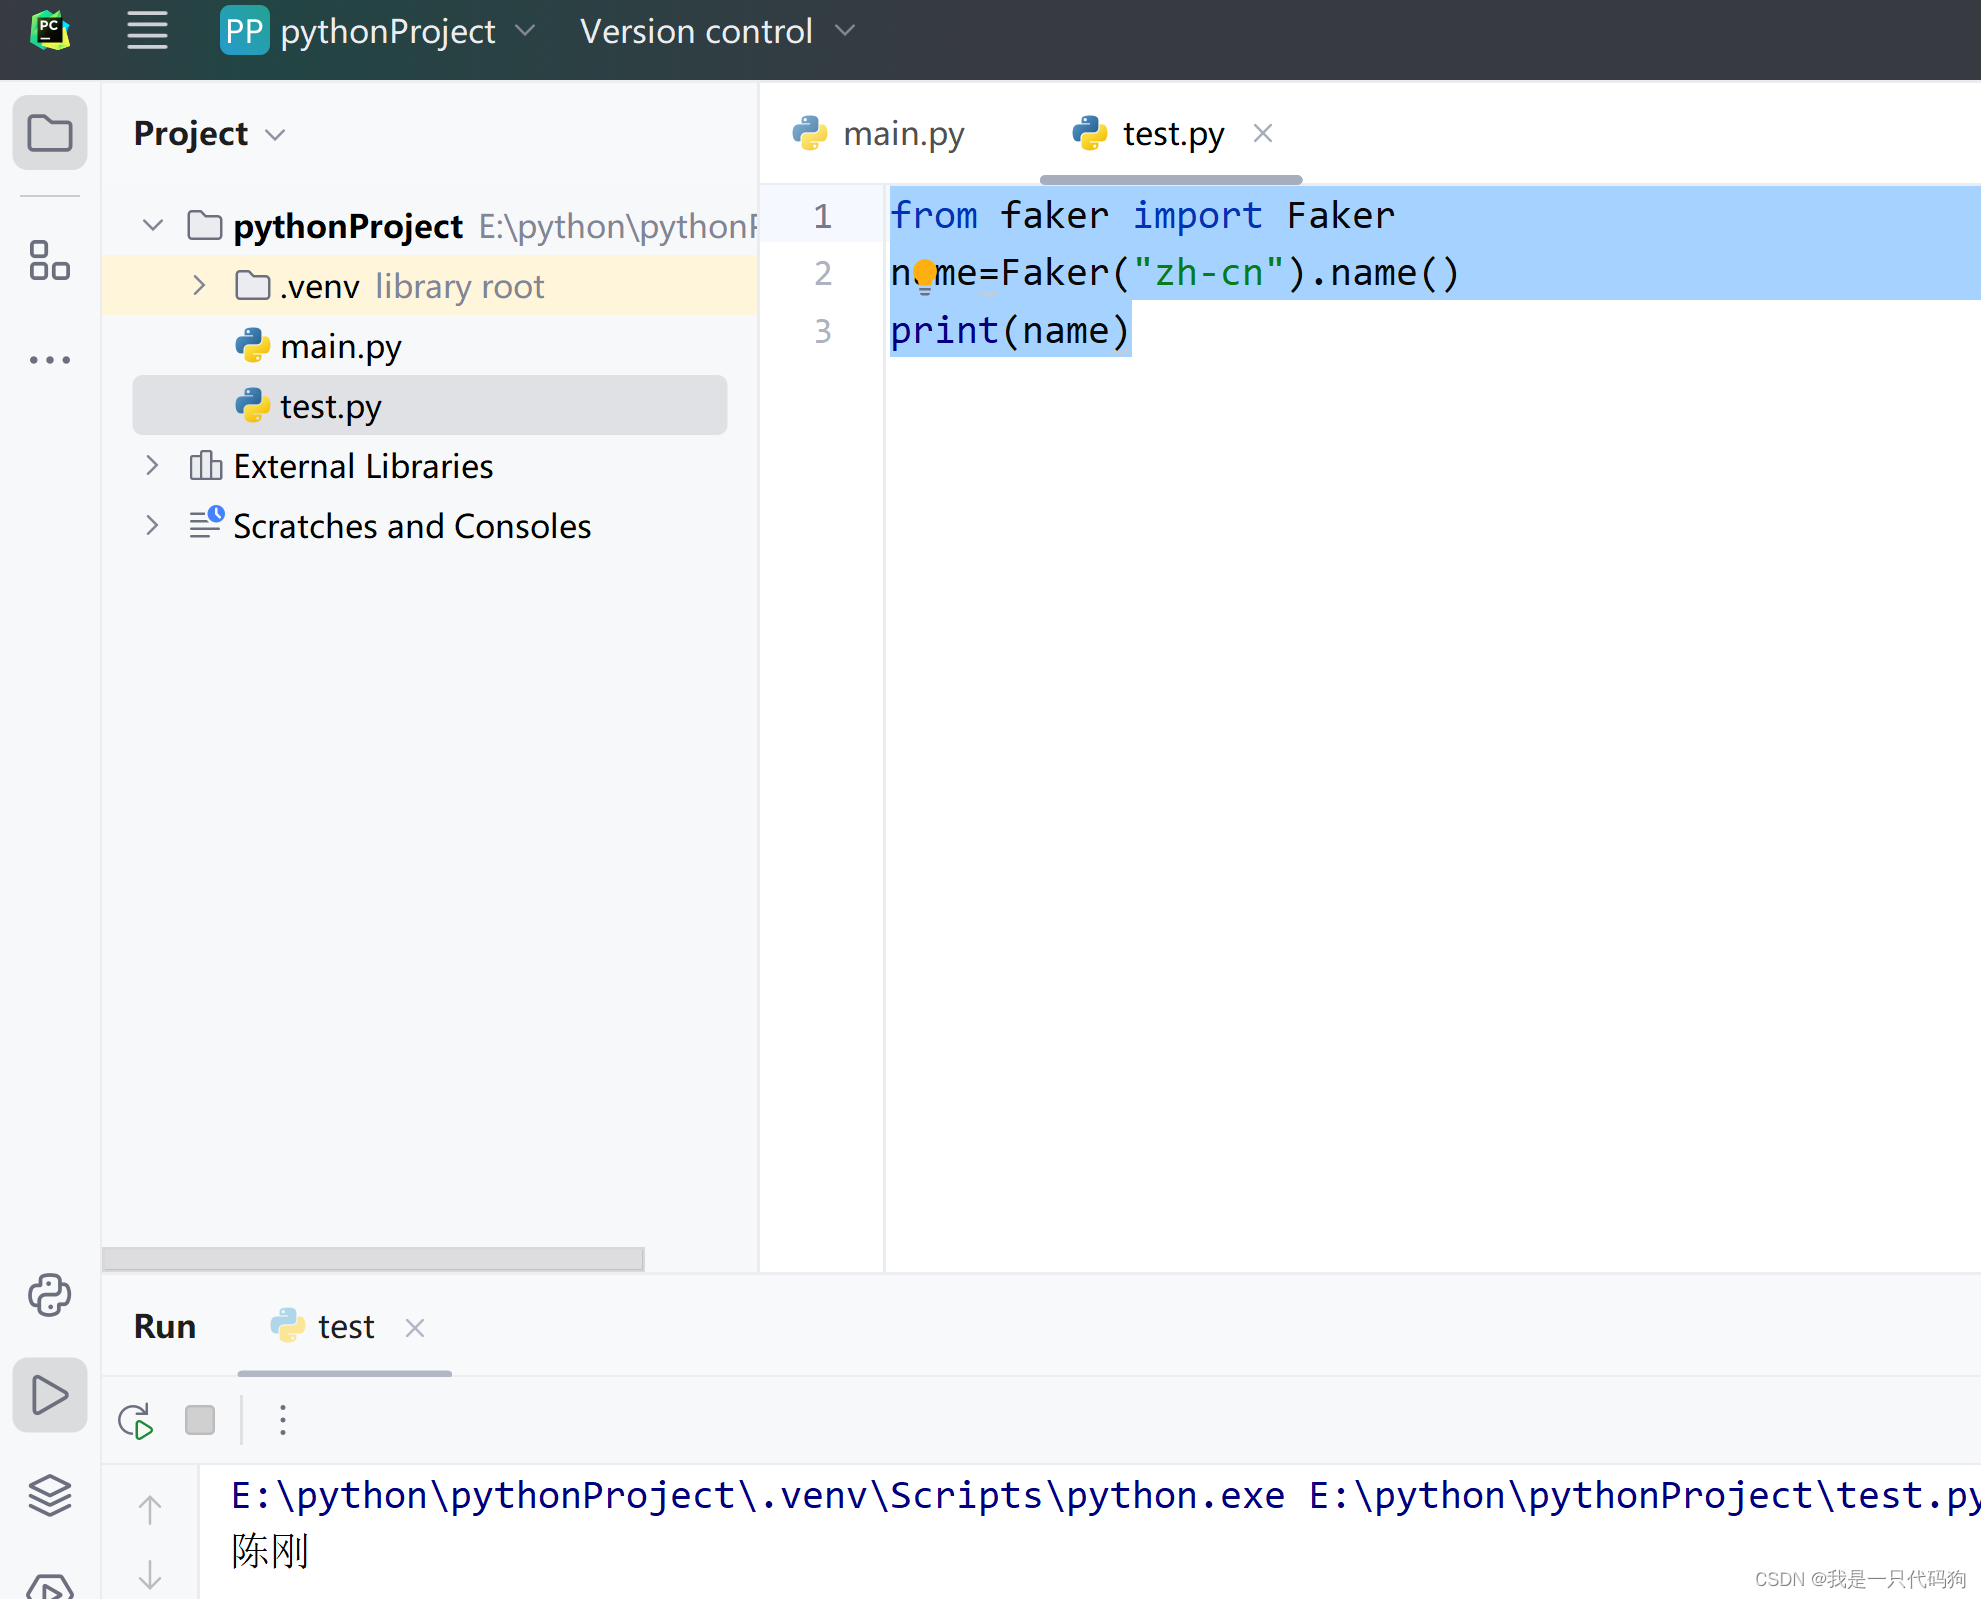Toggle the Project tool window folder icon
Image resolution: width=1981 pixels, height=1599 pixels.
pos(49,133)
